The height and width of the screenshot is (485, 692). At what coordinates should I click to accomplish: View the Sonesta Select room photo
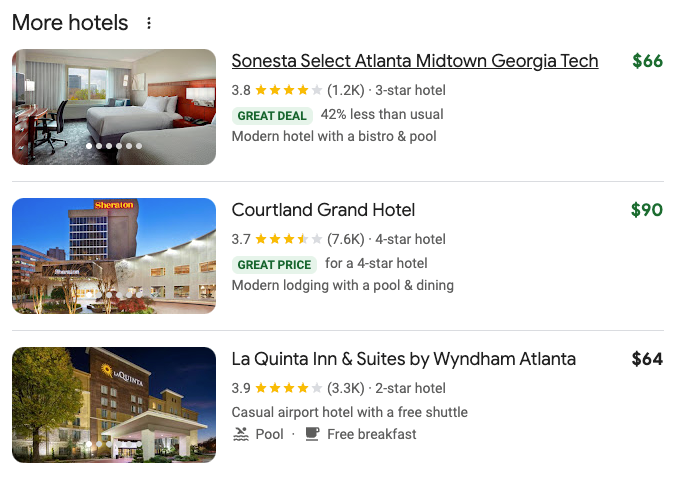point(114,106)
